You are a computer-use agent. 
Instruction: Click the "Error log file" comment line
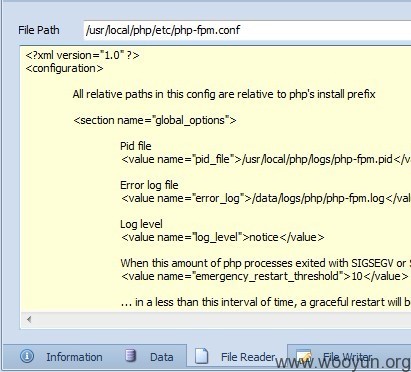coord(149,185)
